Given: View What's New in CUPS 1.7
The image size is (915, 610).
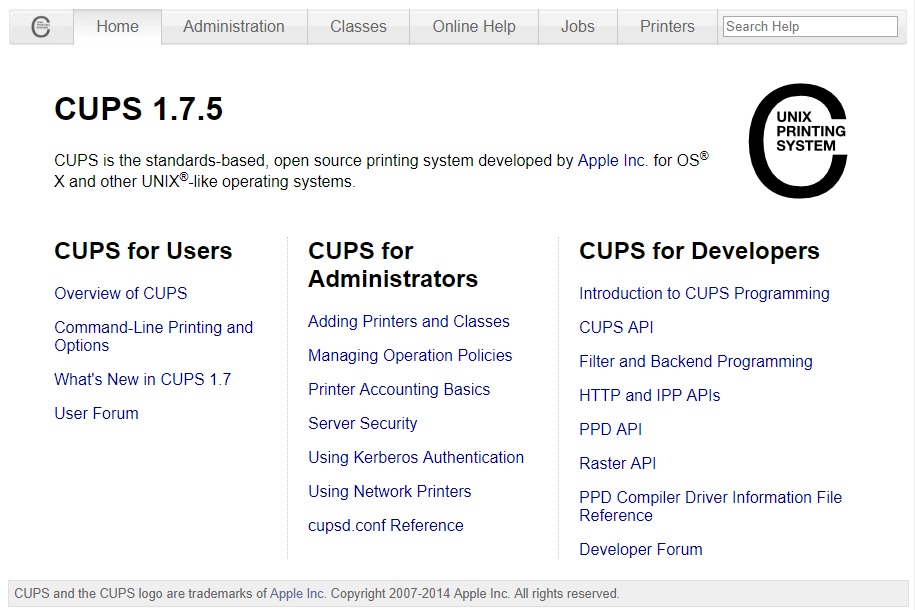Looking at the screenshot, I should point(142,379).
